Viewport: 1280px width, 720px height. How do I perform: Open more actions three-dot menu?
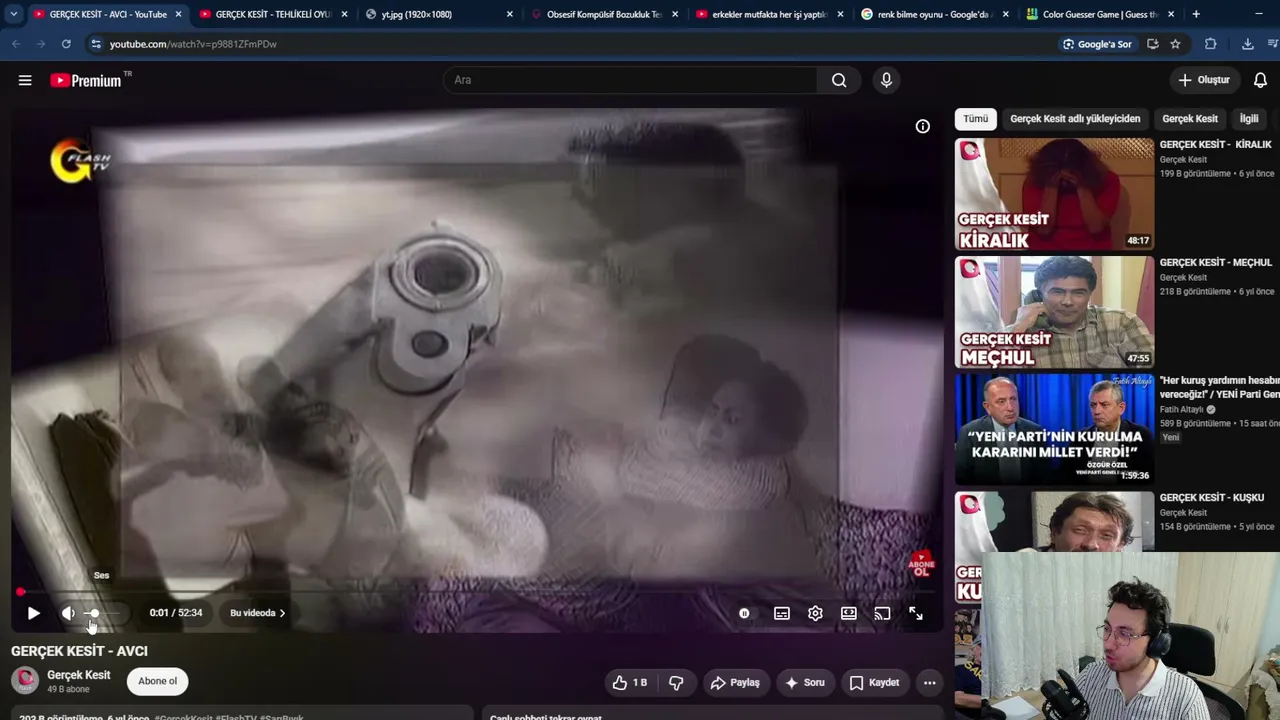[x=930, y=682]
